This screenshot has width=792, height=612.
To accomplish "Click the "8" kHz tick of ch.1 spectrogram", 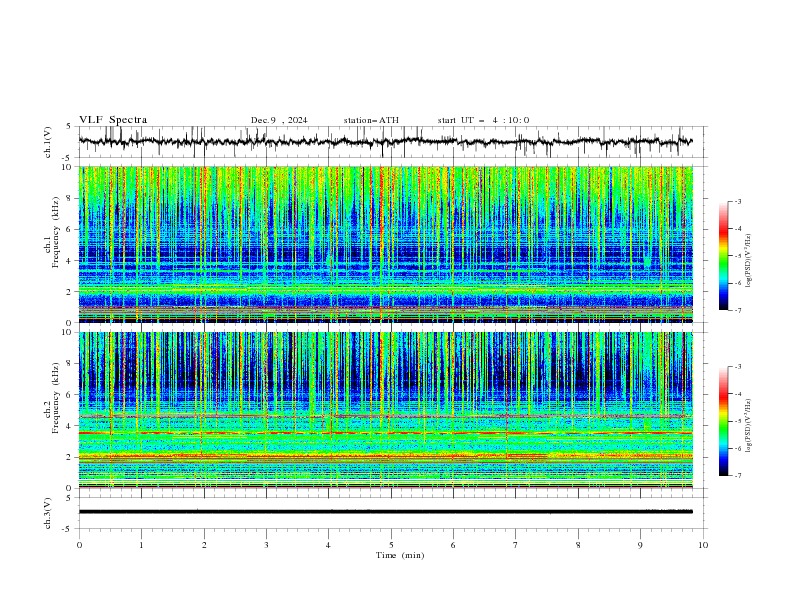I will click(70, 198).
